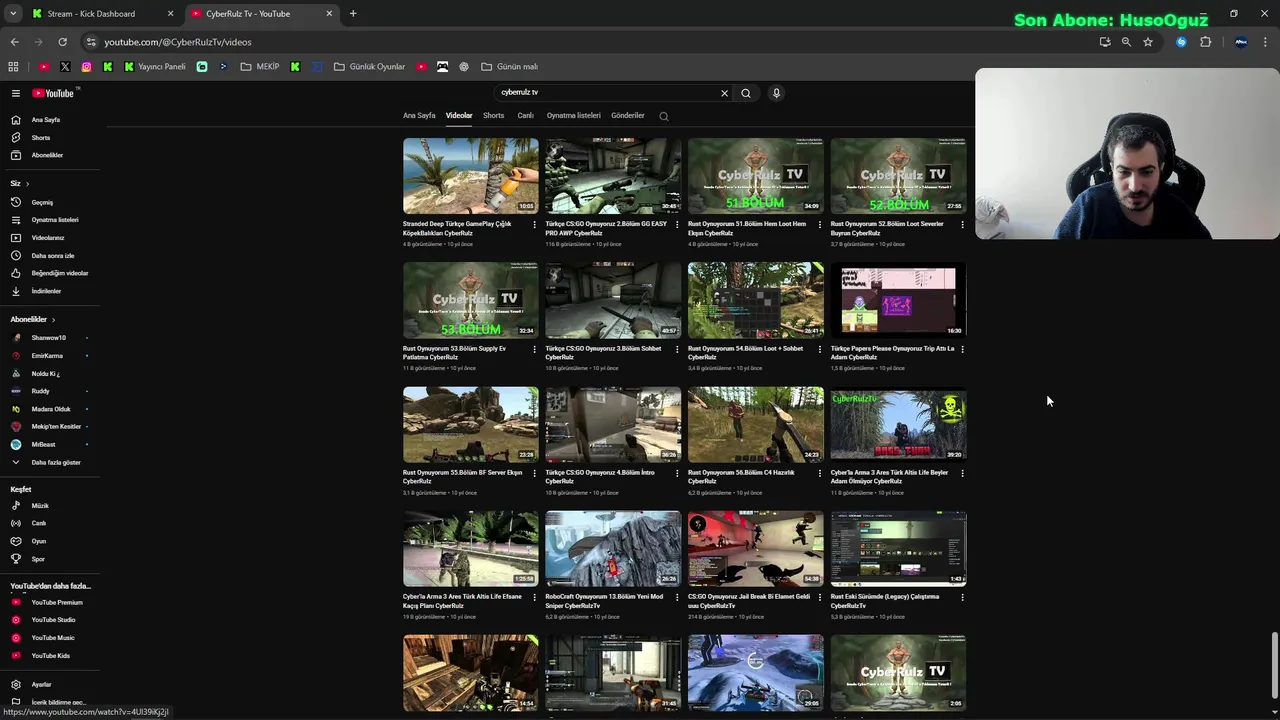This screenshot has height=720, width=1280.
Task: Start voice search with microphone icon
Action: pos(776,93)
